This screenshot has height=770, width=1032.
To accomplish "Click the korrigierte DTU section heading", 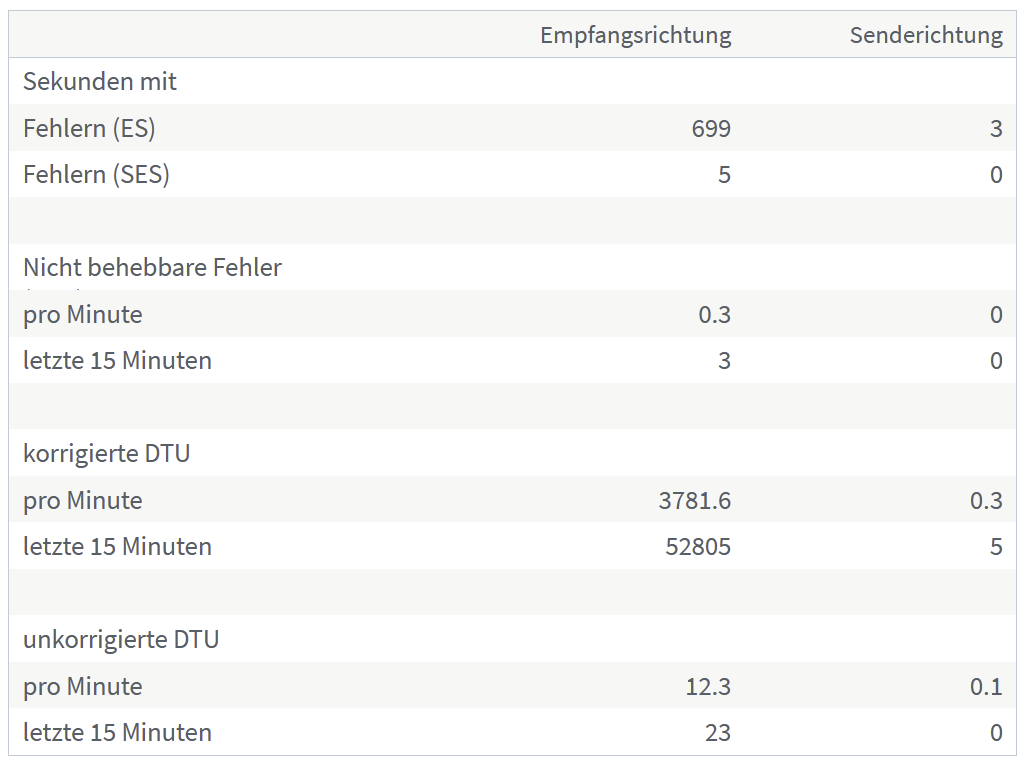I will (x=107, y=453).
